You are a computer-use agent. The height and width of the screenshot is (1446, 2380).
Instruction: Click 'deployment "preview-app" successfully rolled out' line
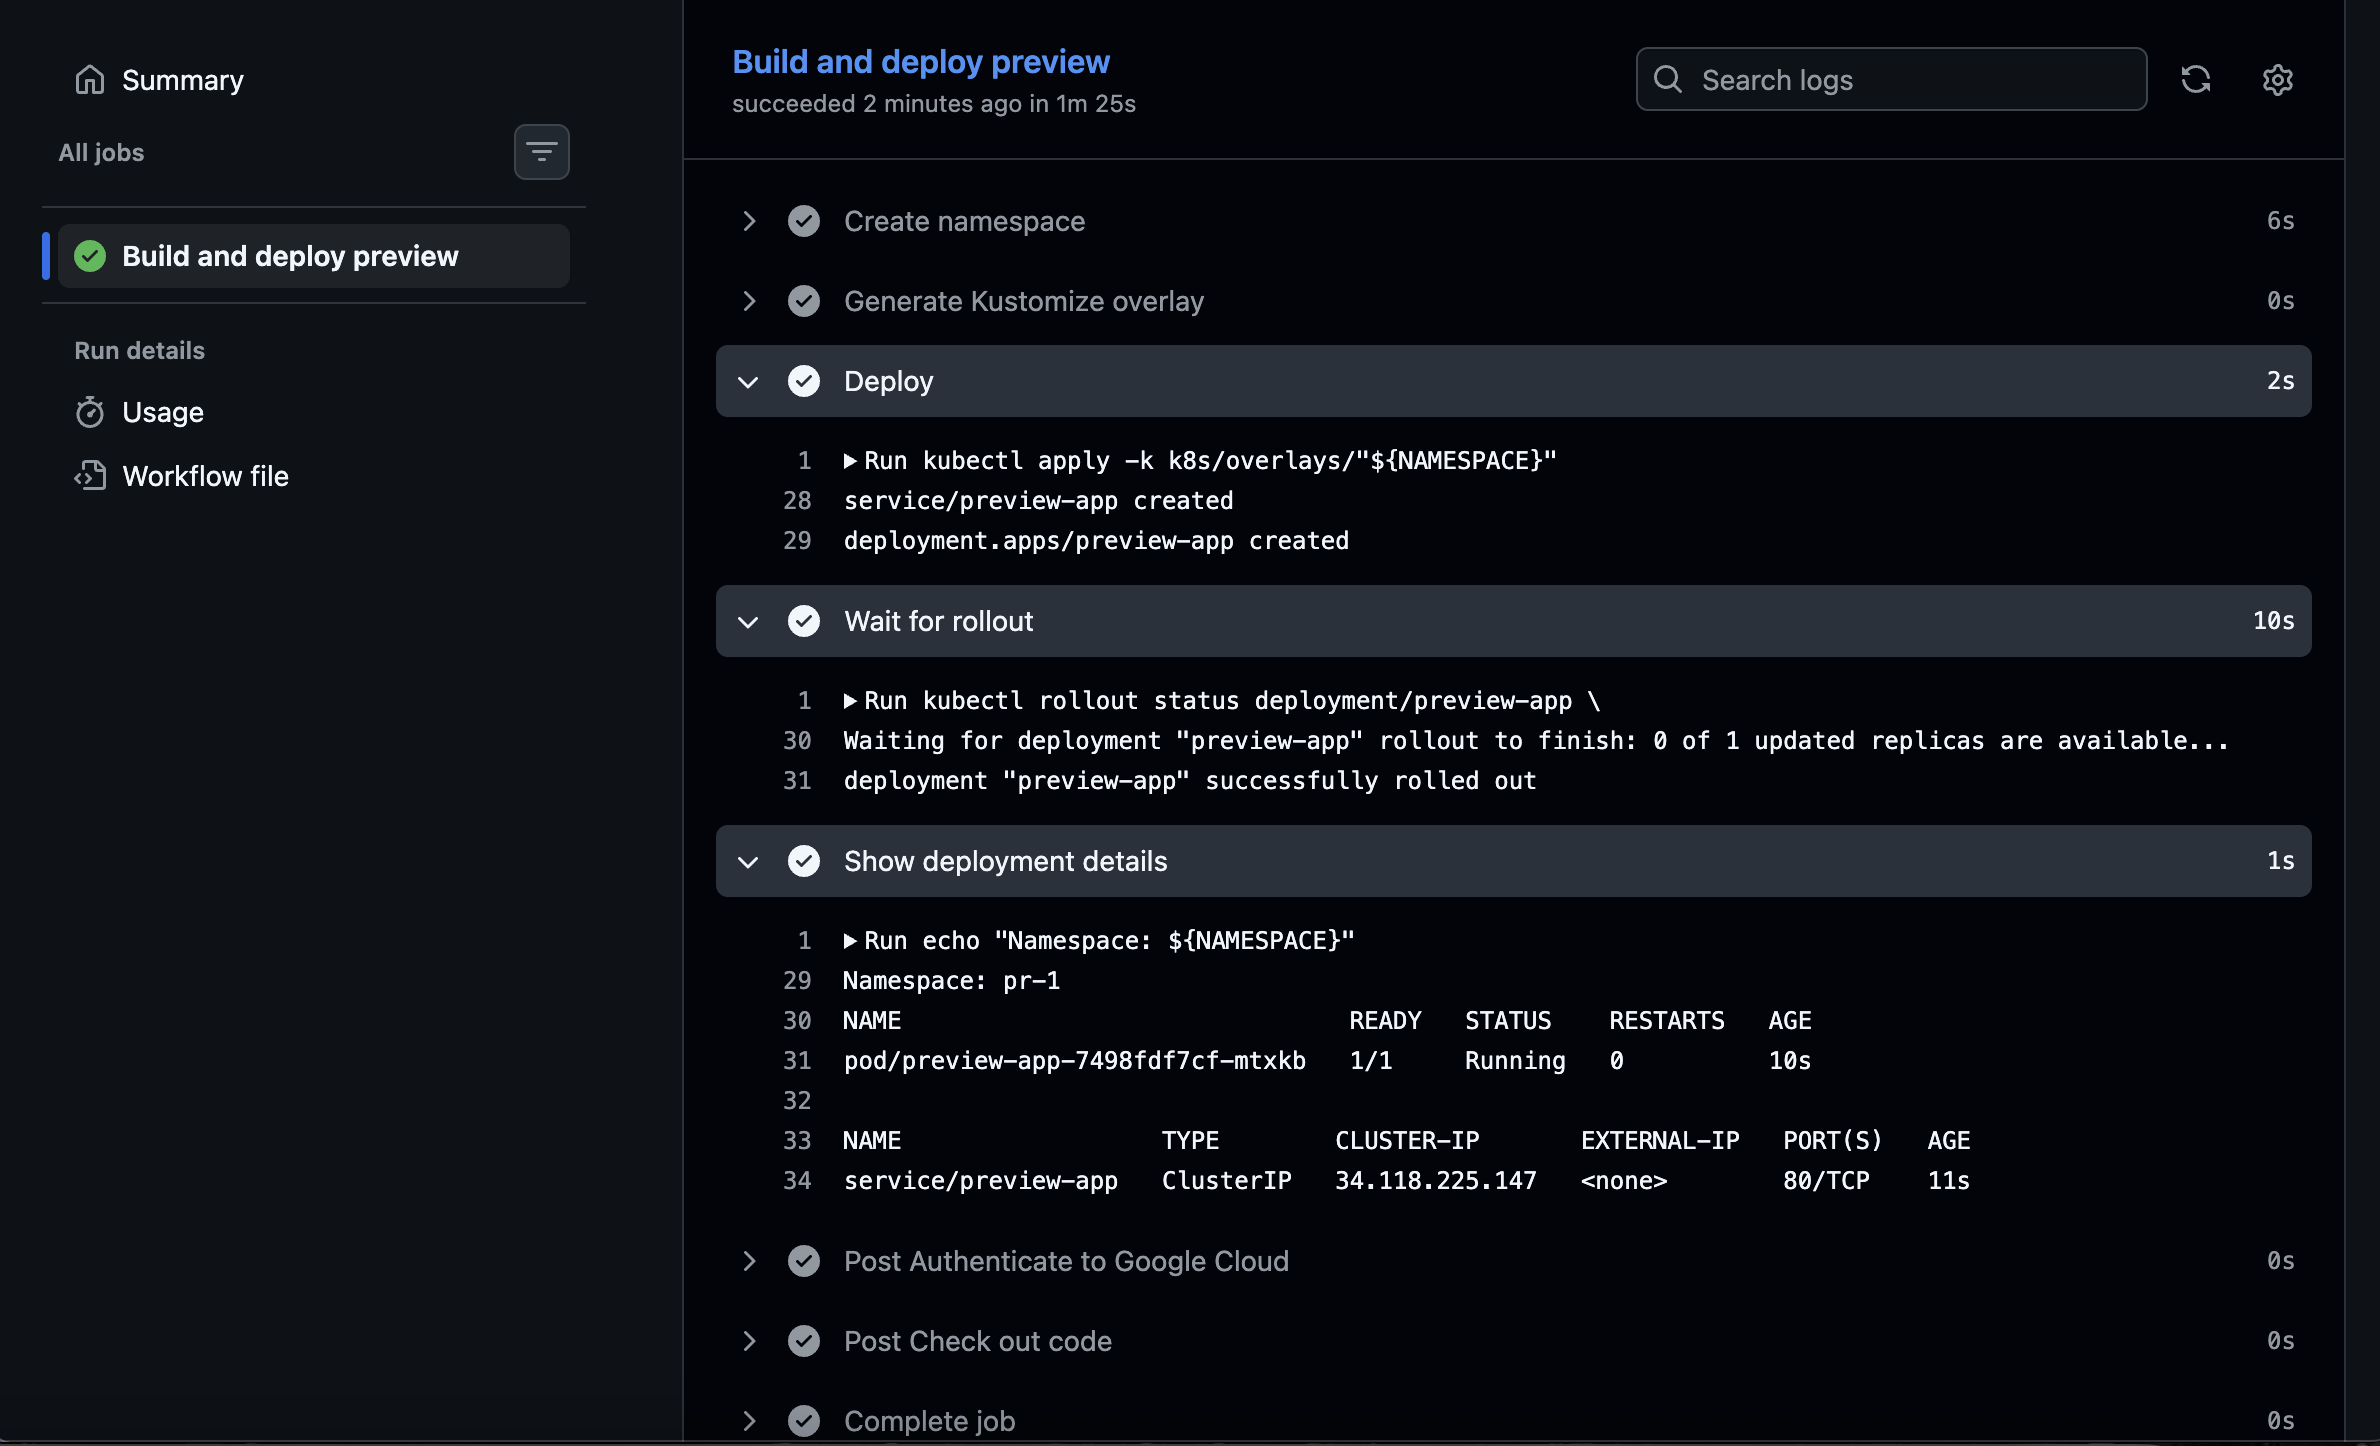(x=1190, y=781)
